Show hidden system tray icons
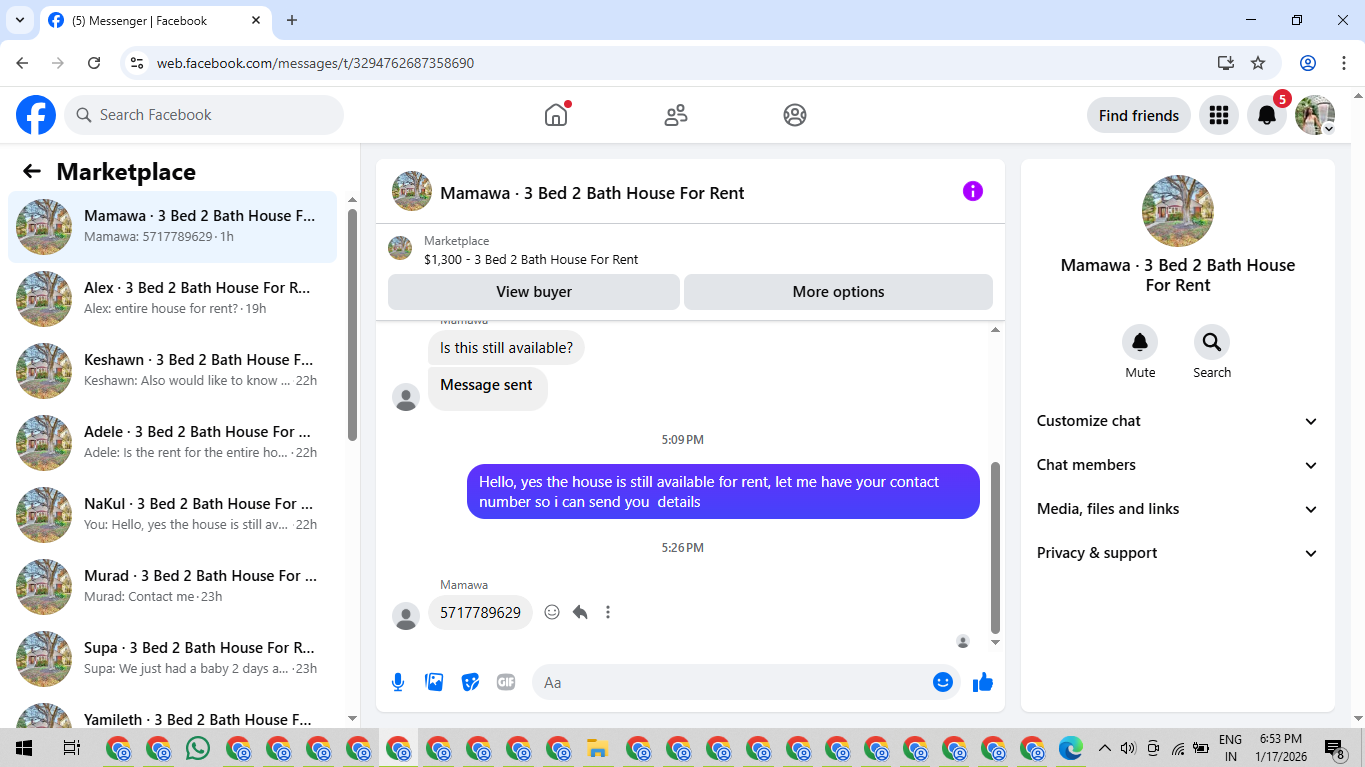Image resolution: width=1365 pixels, height=767 pixels. 1105,748
